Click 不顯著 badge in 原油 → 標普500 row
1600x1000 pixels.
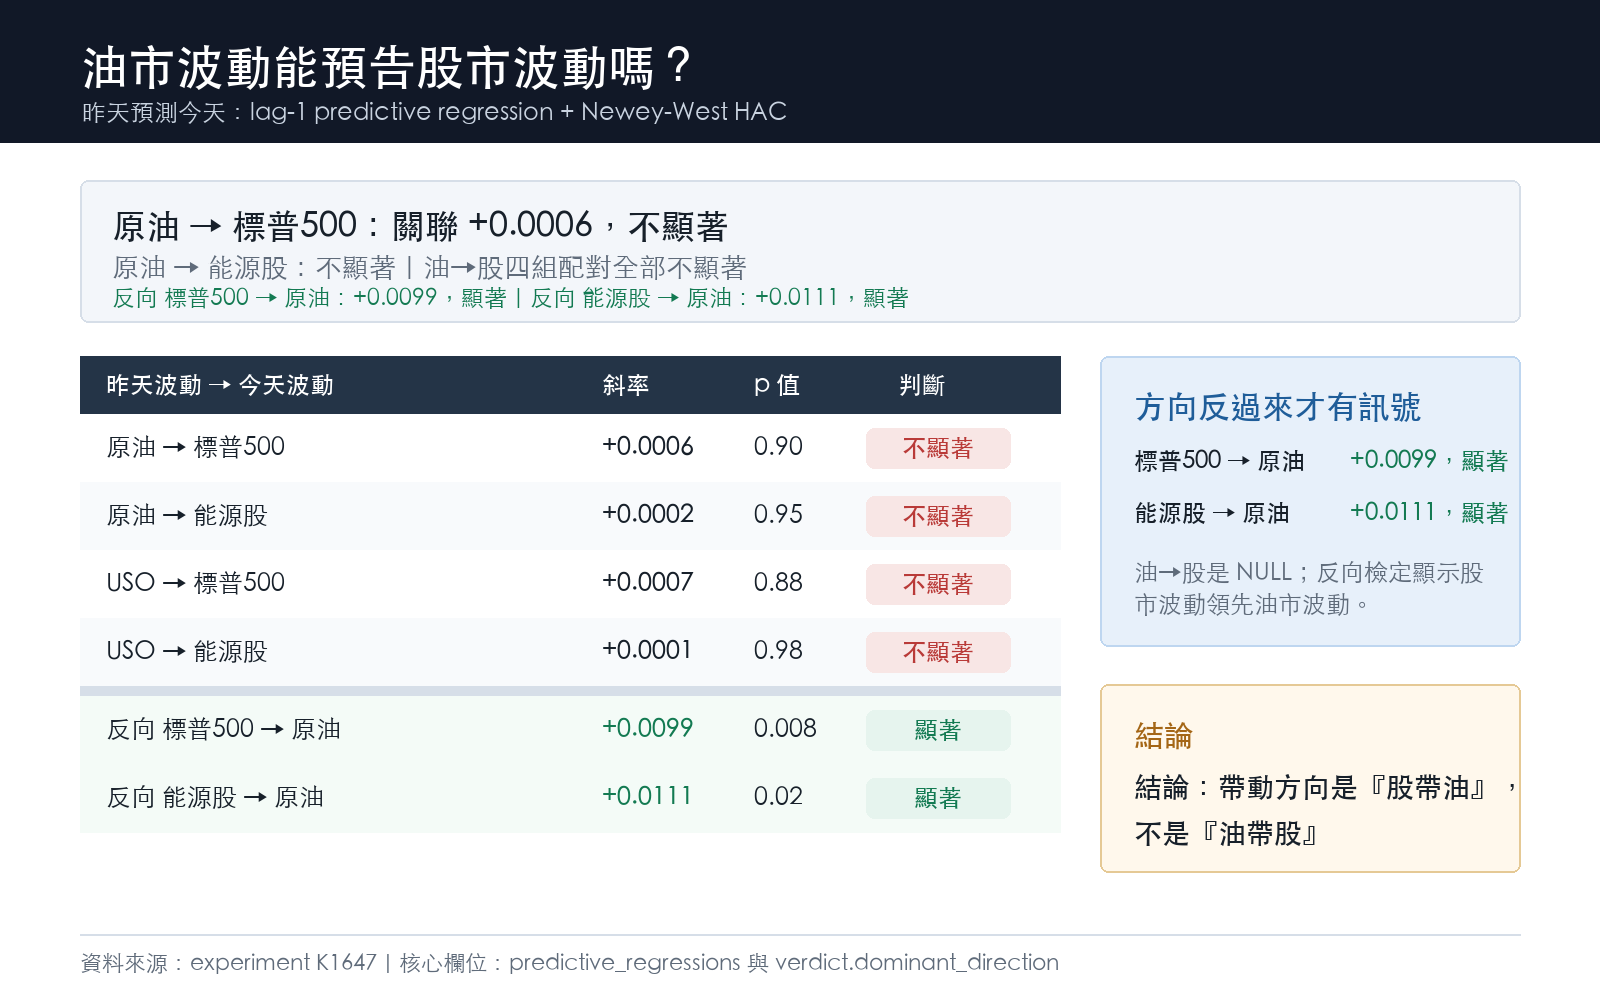point(938,448)
